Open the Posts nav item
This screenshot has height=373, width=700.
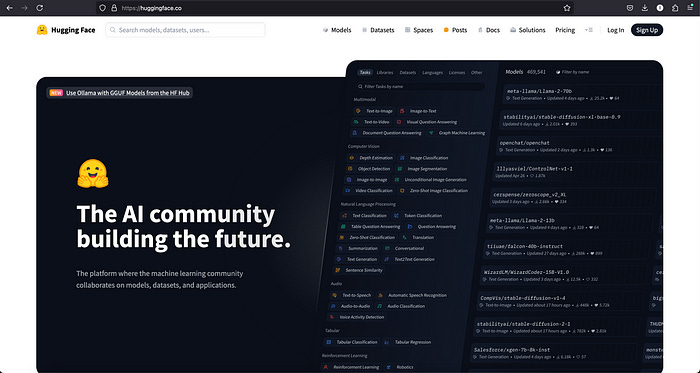point(455,30)
